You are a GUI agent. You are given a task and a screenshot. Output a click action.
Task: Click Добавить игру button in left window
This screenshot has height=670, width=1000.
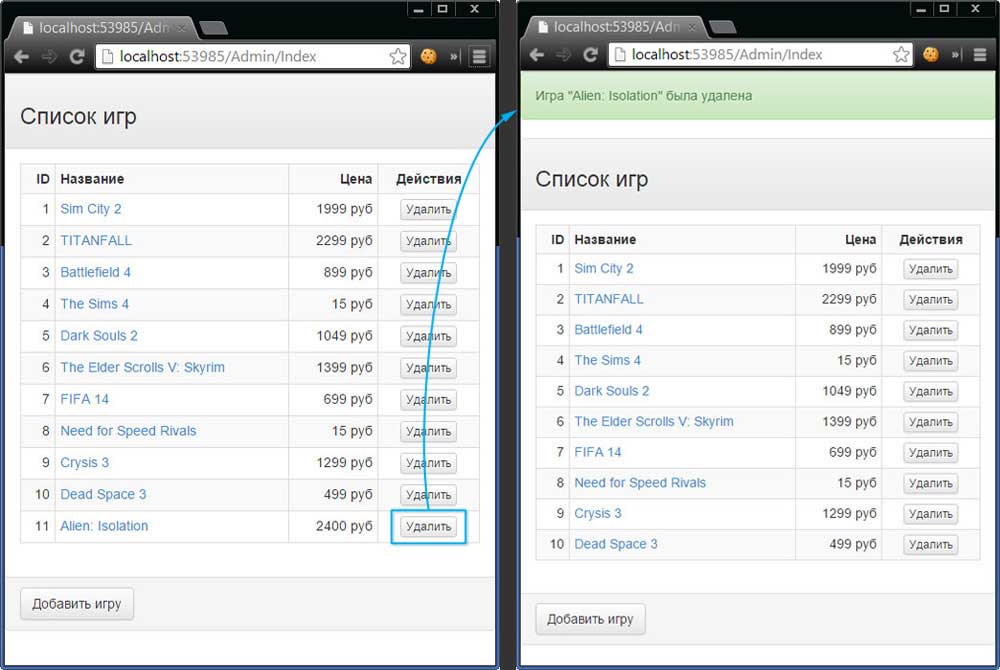point(77,604)
